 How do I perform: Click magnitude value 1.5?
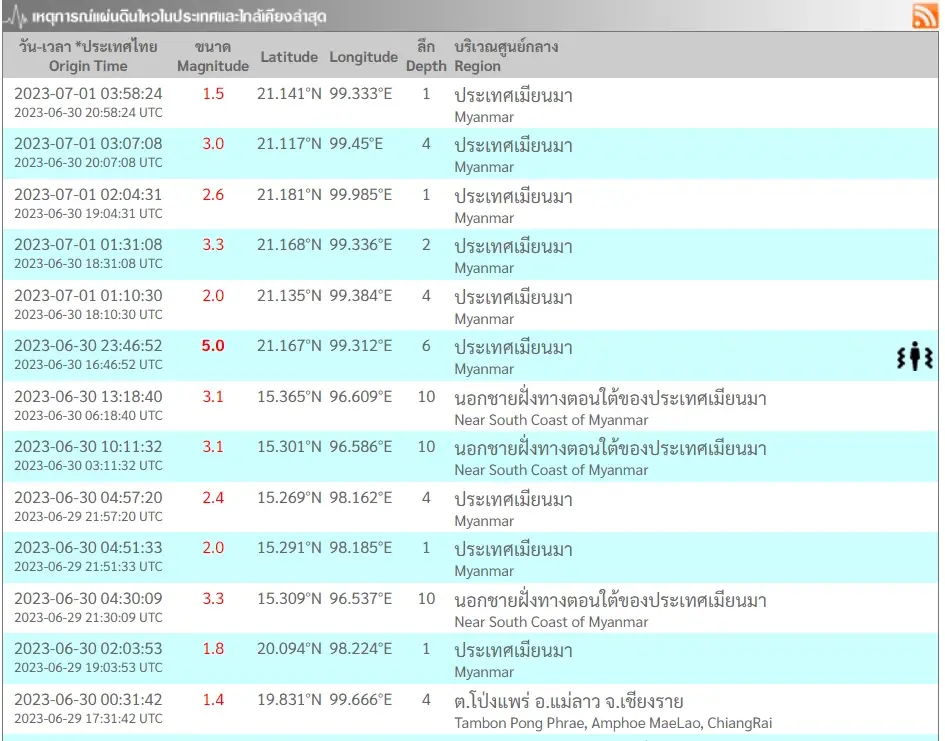[213, 93]
